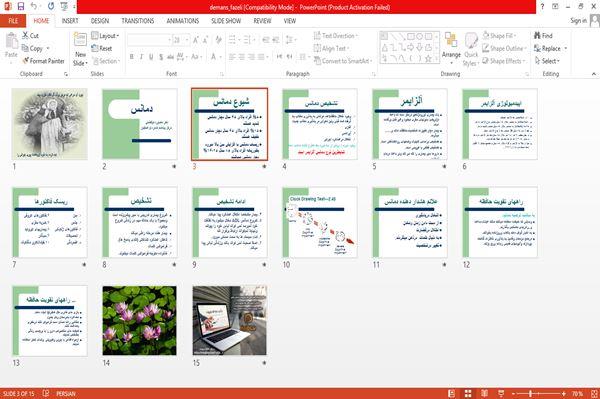Click the Cut scissors icon

[x=25, y=35]
